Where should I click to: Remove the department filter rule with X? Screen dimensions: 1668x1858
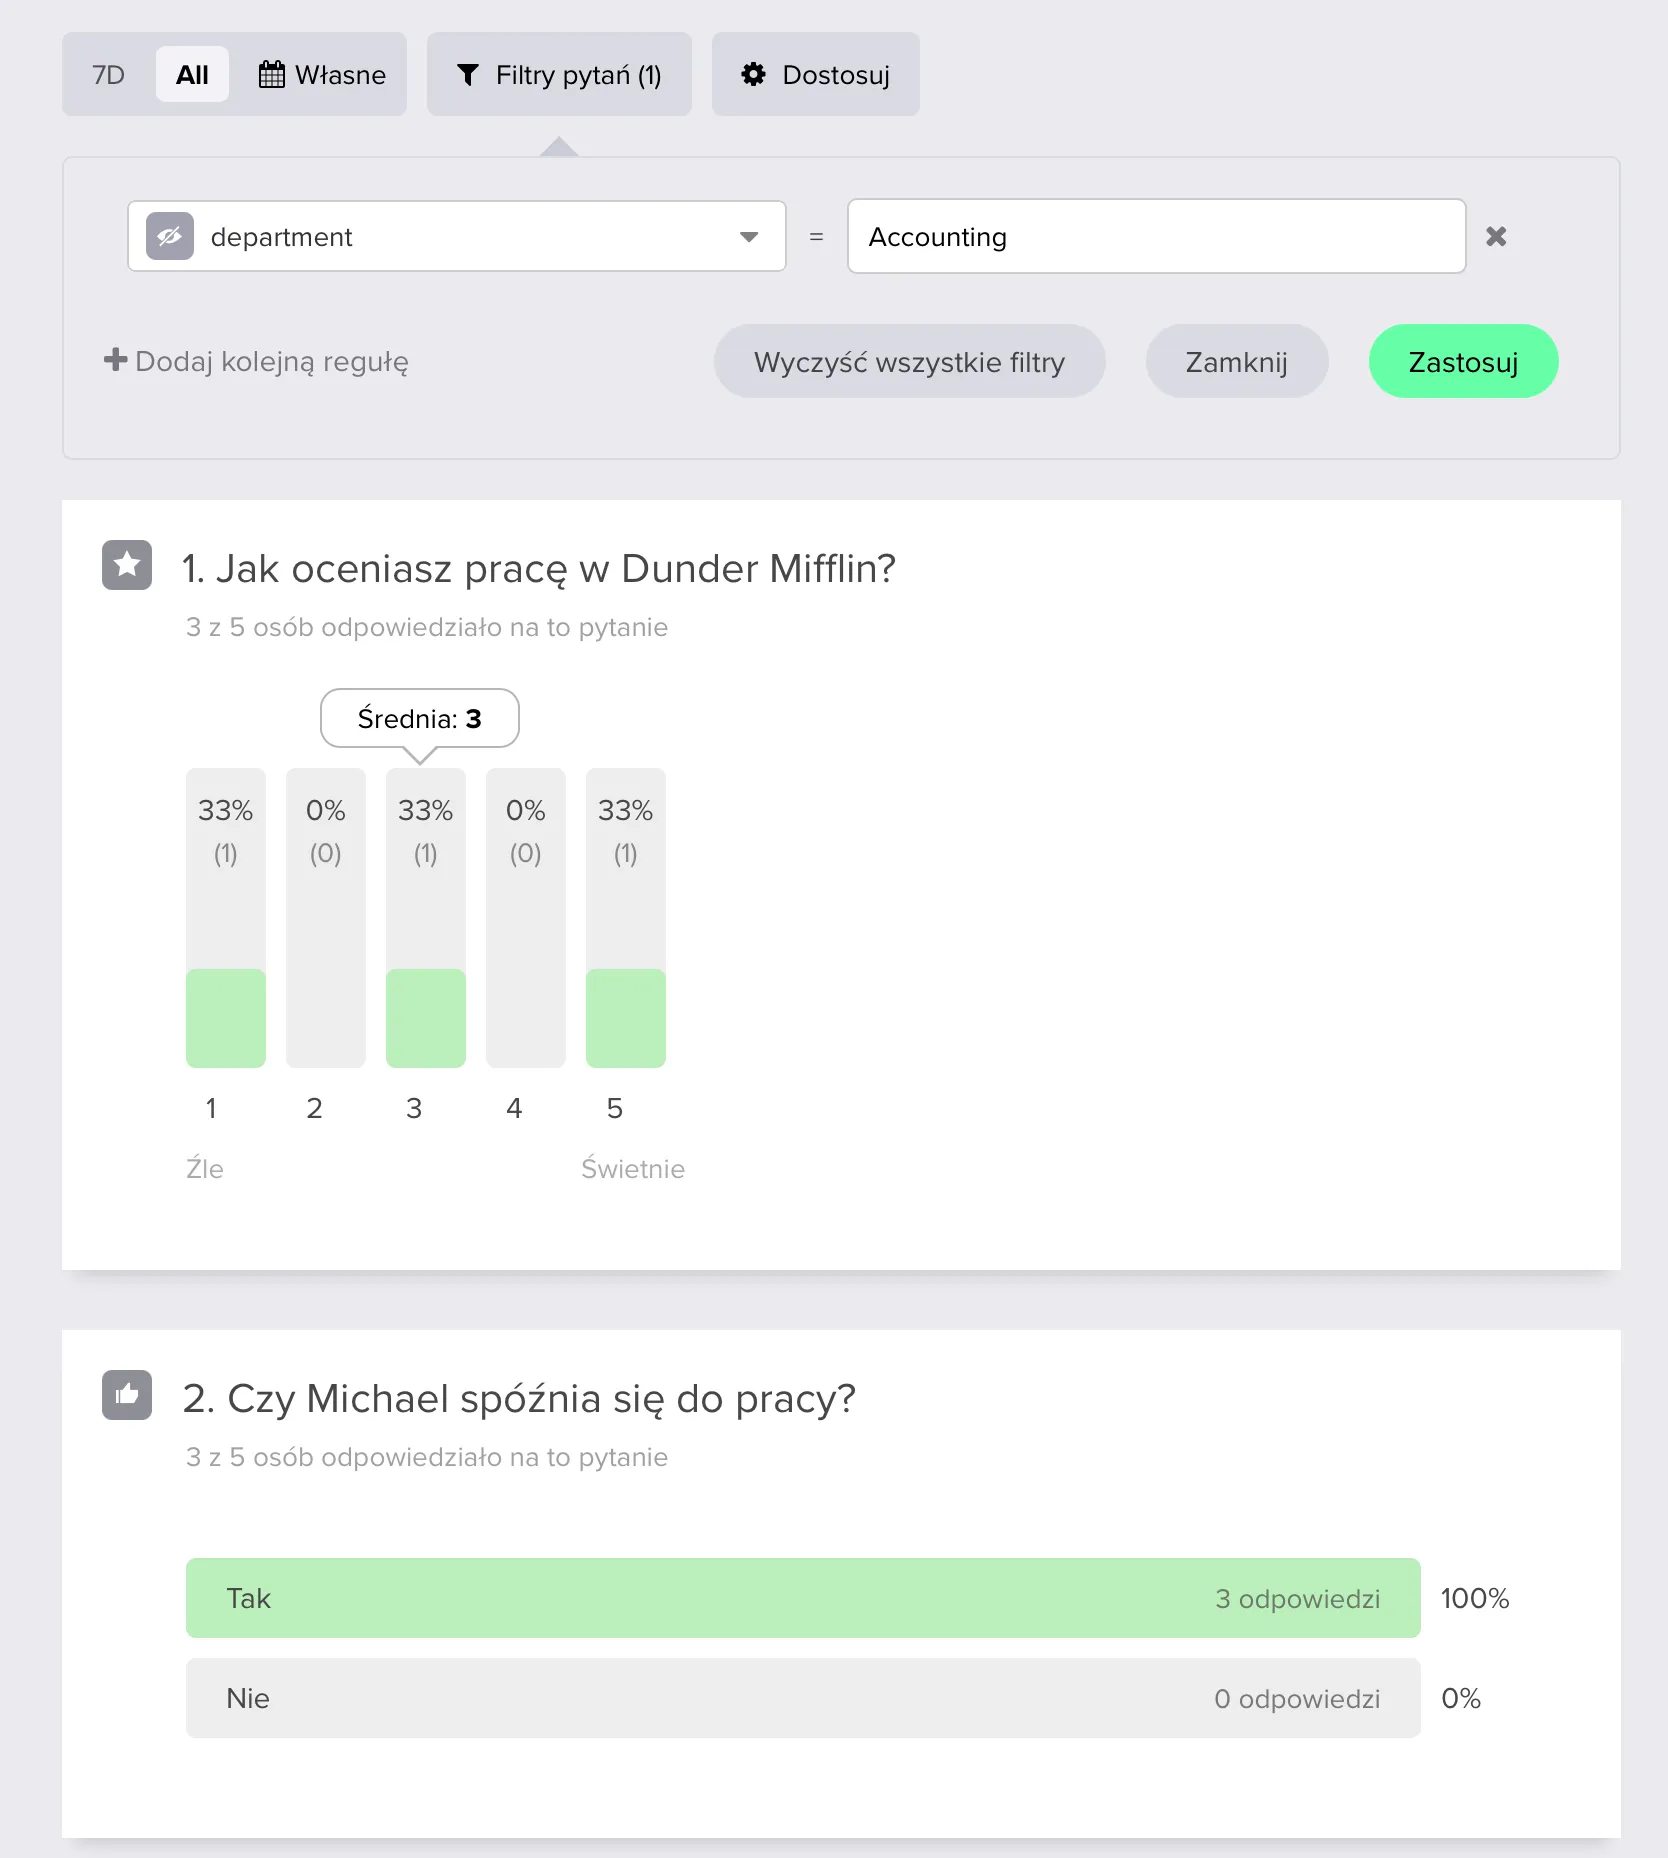click(x=1496, y=236)
